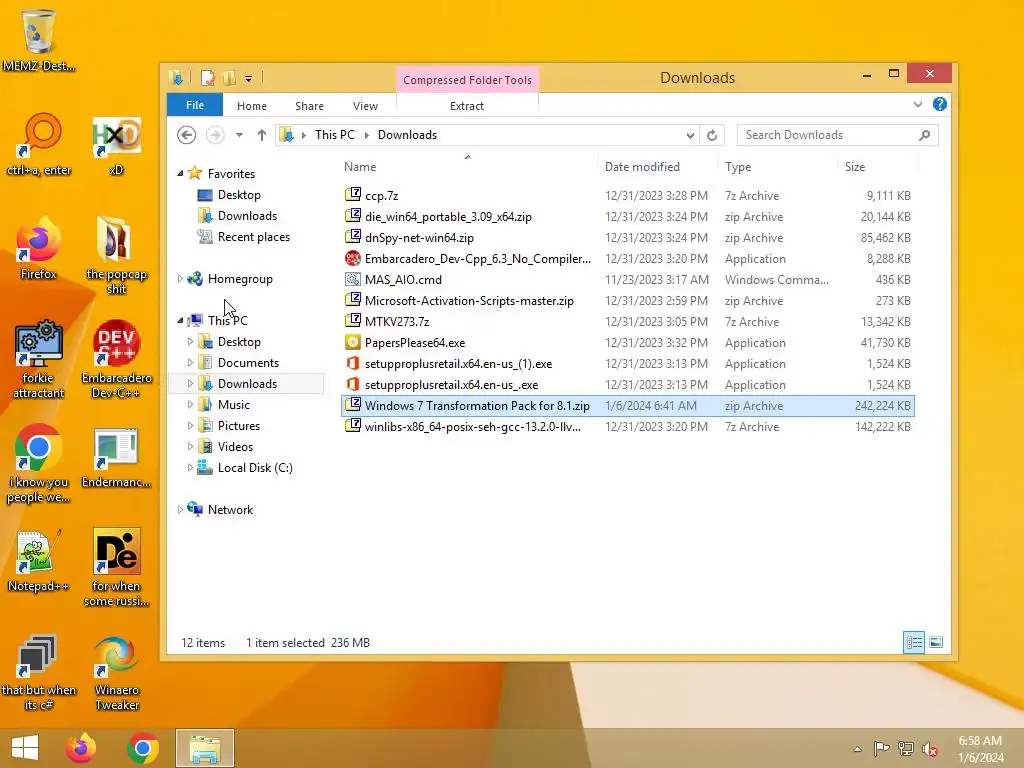Open the Action Center flag icon
The height and width of the screenshot is (768, 1024).
click(x=882, y=748)
